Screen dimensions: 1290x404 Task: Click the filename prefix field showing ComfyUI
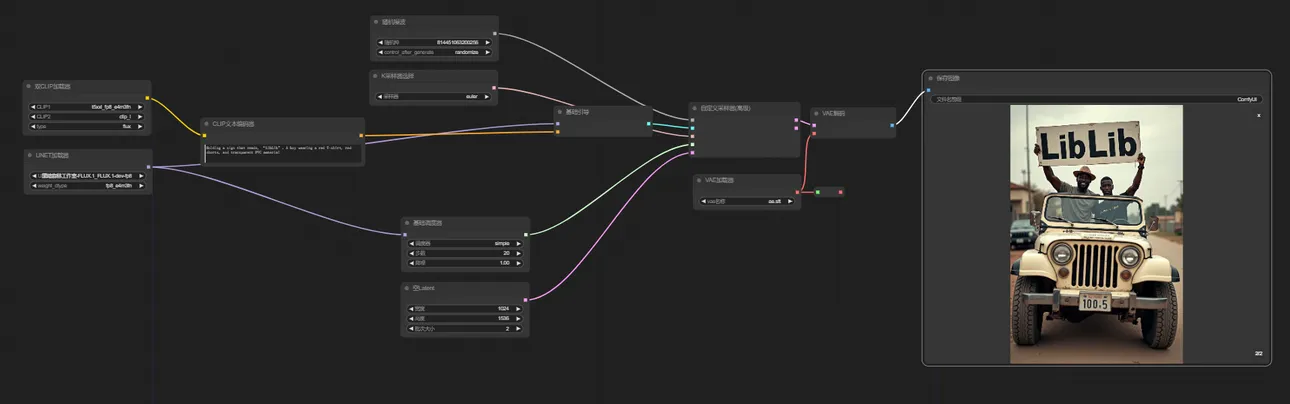click(x=1096, y=99)
